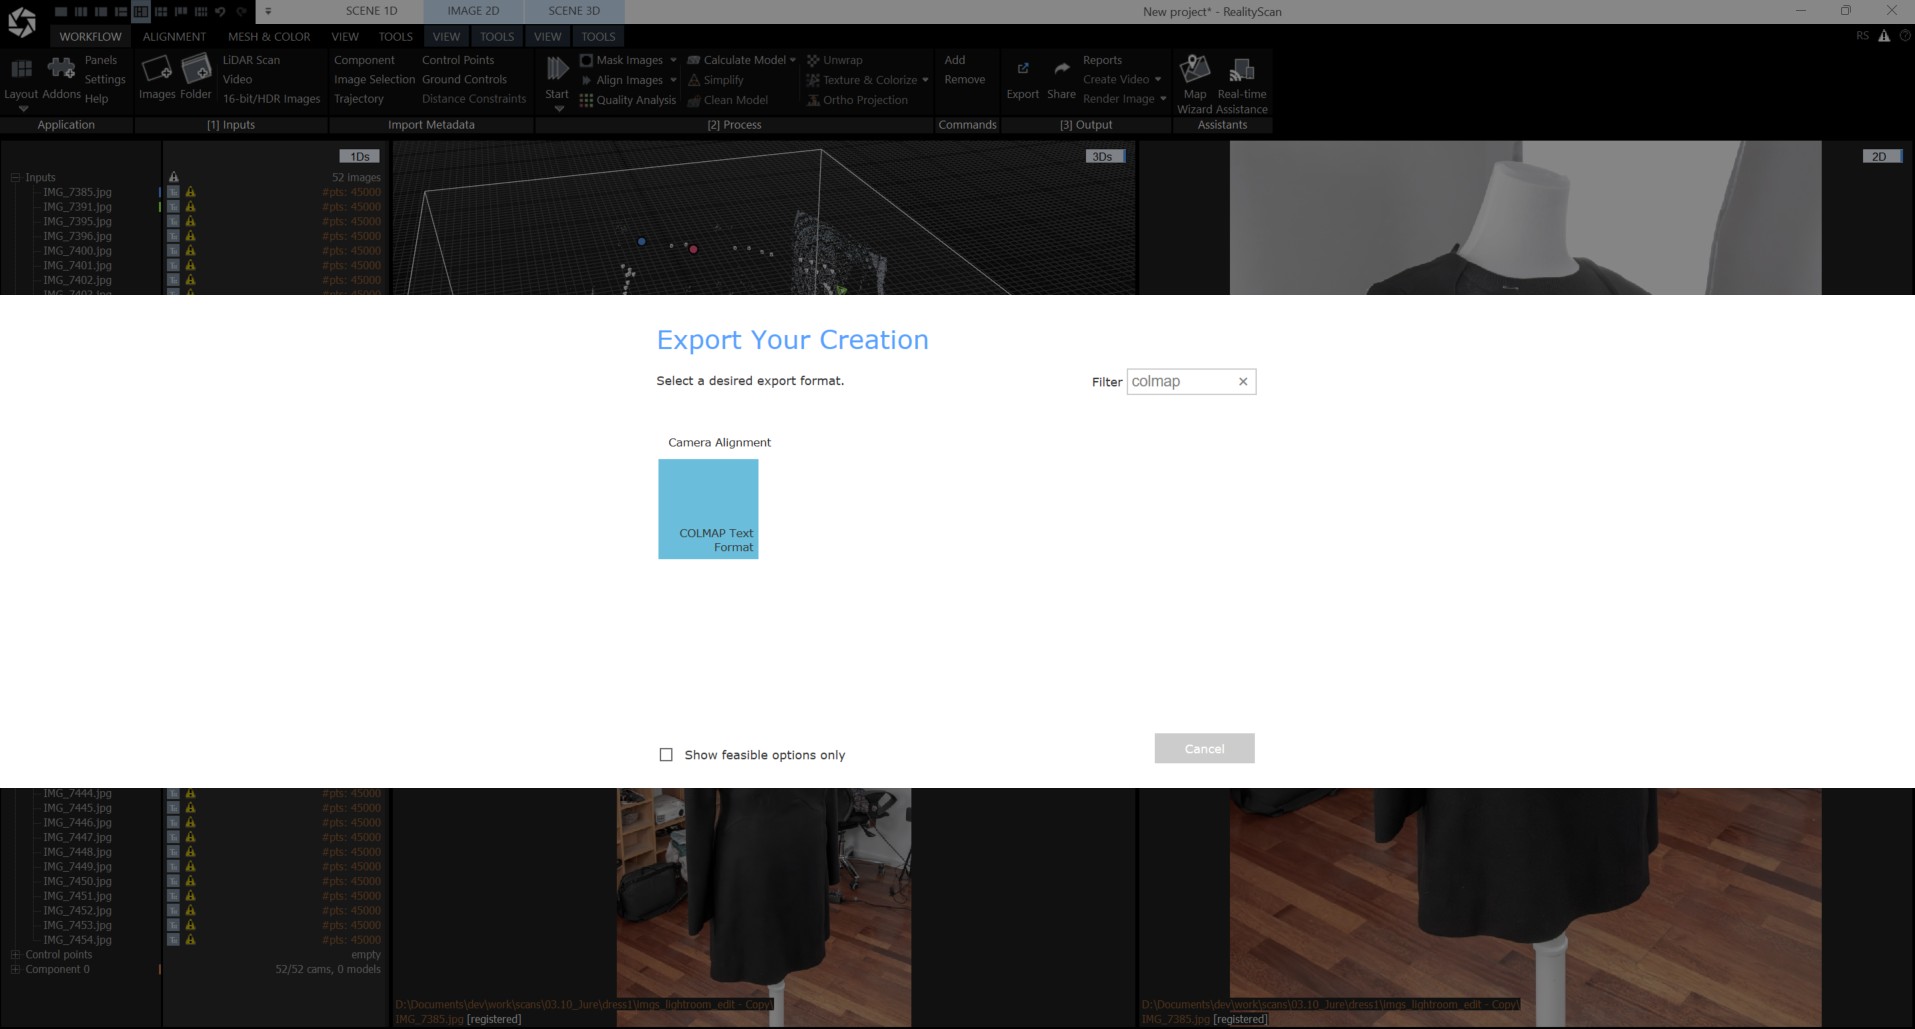
Task: Open the SCENE 3D view tab
Action: coord(572,11)
